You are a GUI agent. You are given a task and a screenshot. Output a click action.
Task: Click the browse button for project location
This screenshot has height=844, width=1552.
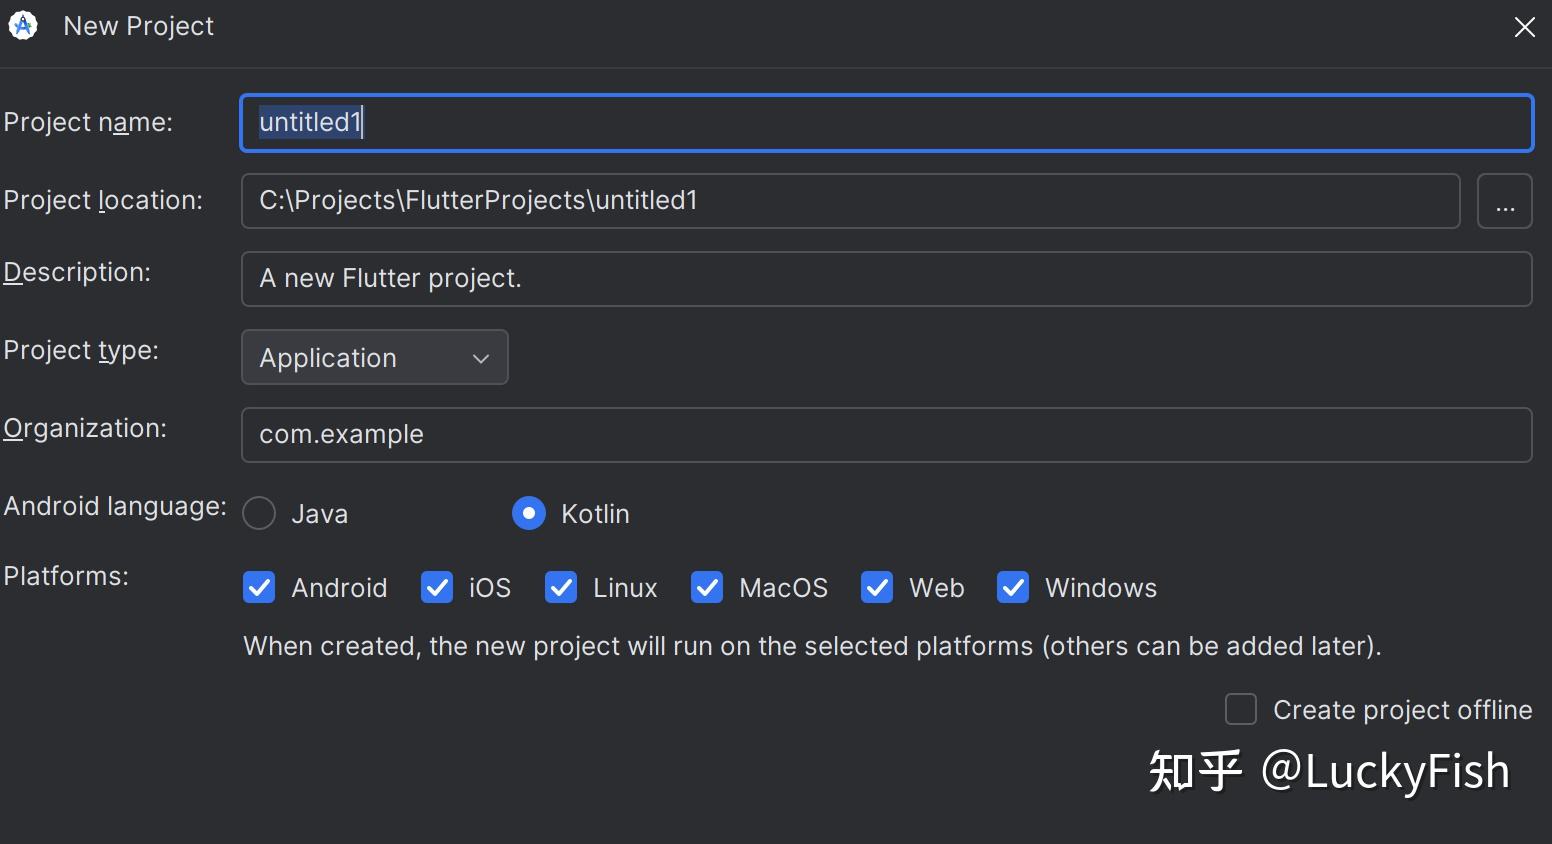[1504, 201]
